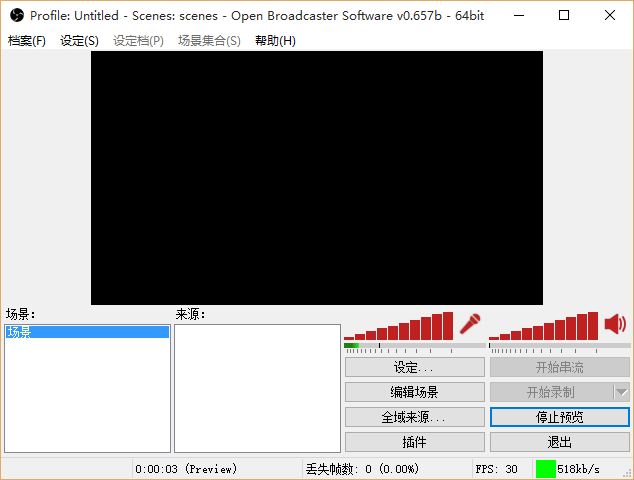Open the 帮助(H) menu

point(275,41)
